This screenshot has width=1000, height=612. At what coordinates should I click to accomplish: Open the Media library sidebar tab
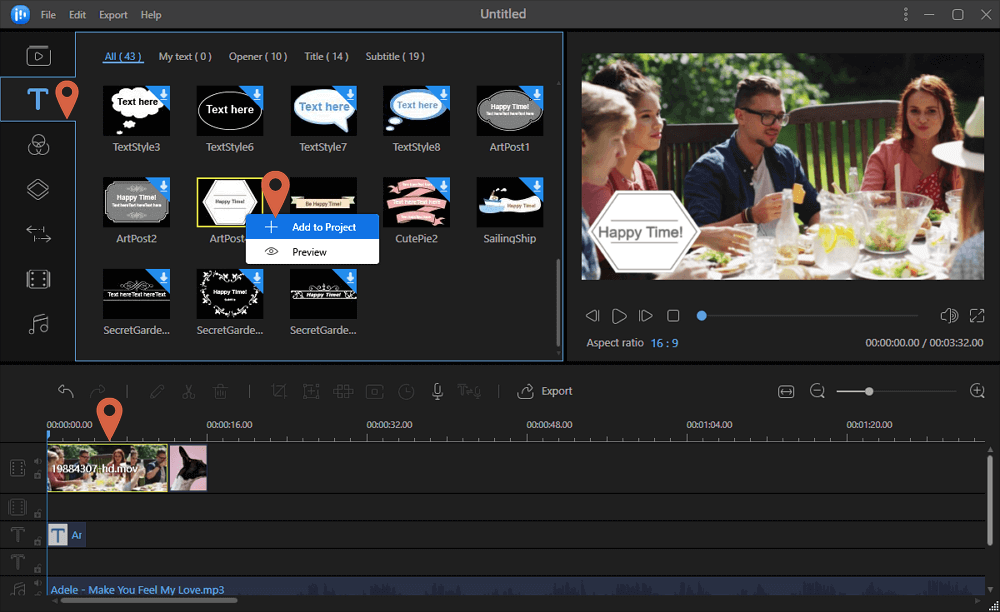38,56
